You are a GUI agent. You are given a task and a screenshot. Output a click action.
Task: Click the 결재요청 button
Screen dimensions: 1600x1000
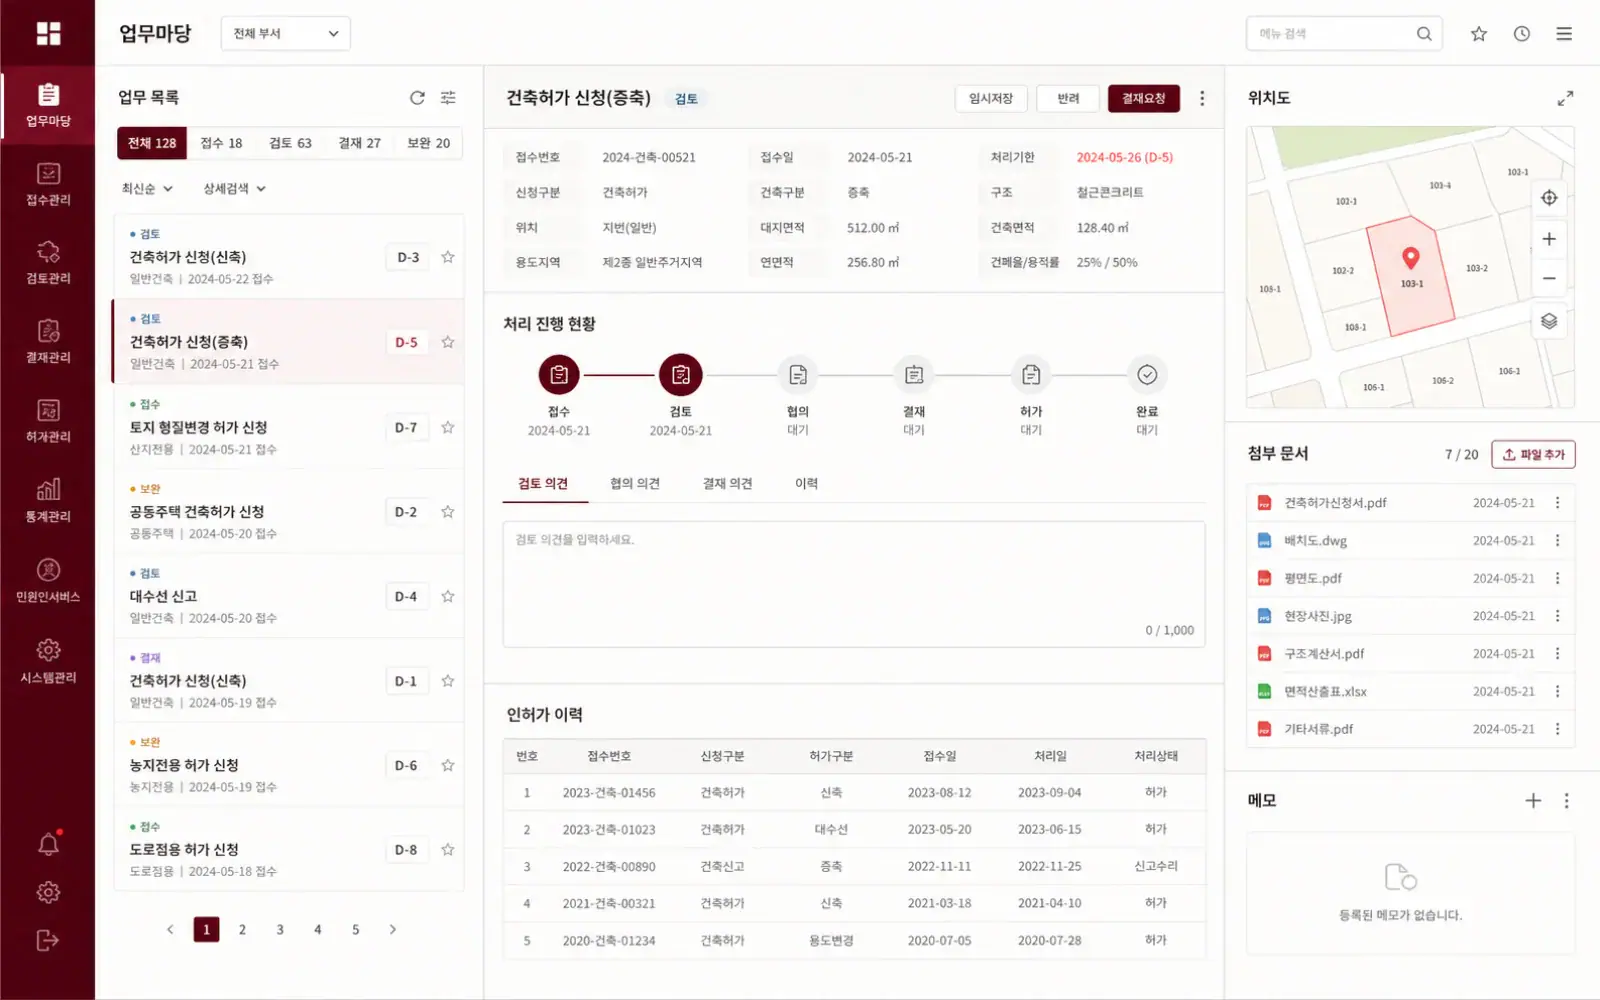[1144, 98]
